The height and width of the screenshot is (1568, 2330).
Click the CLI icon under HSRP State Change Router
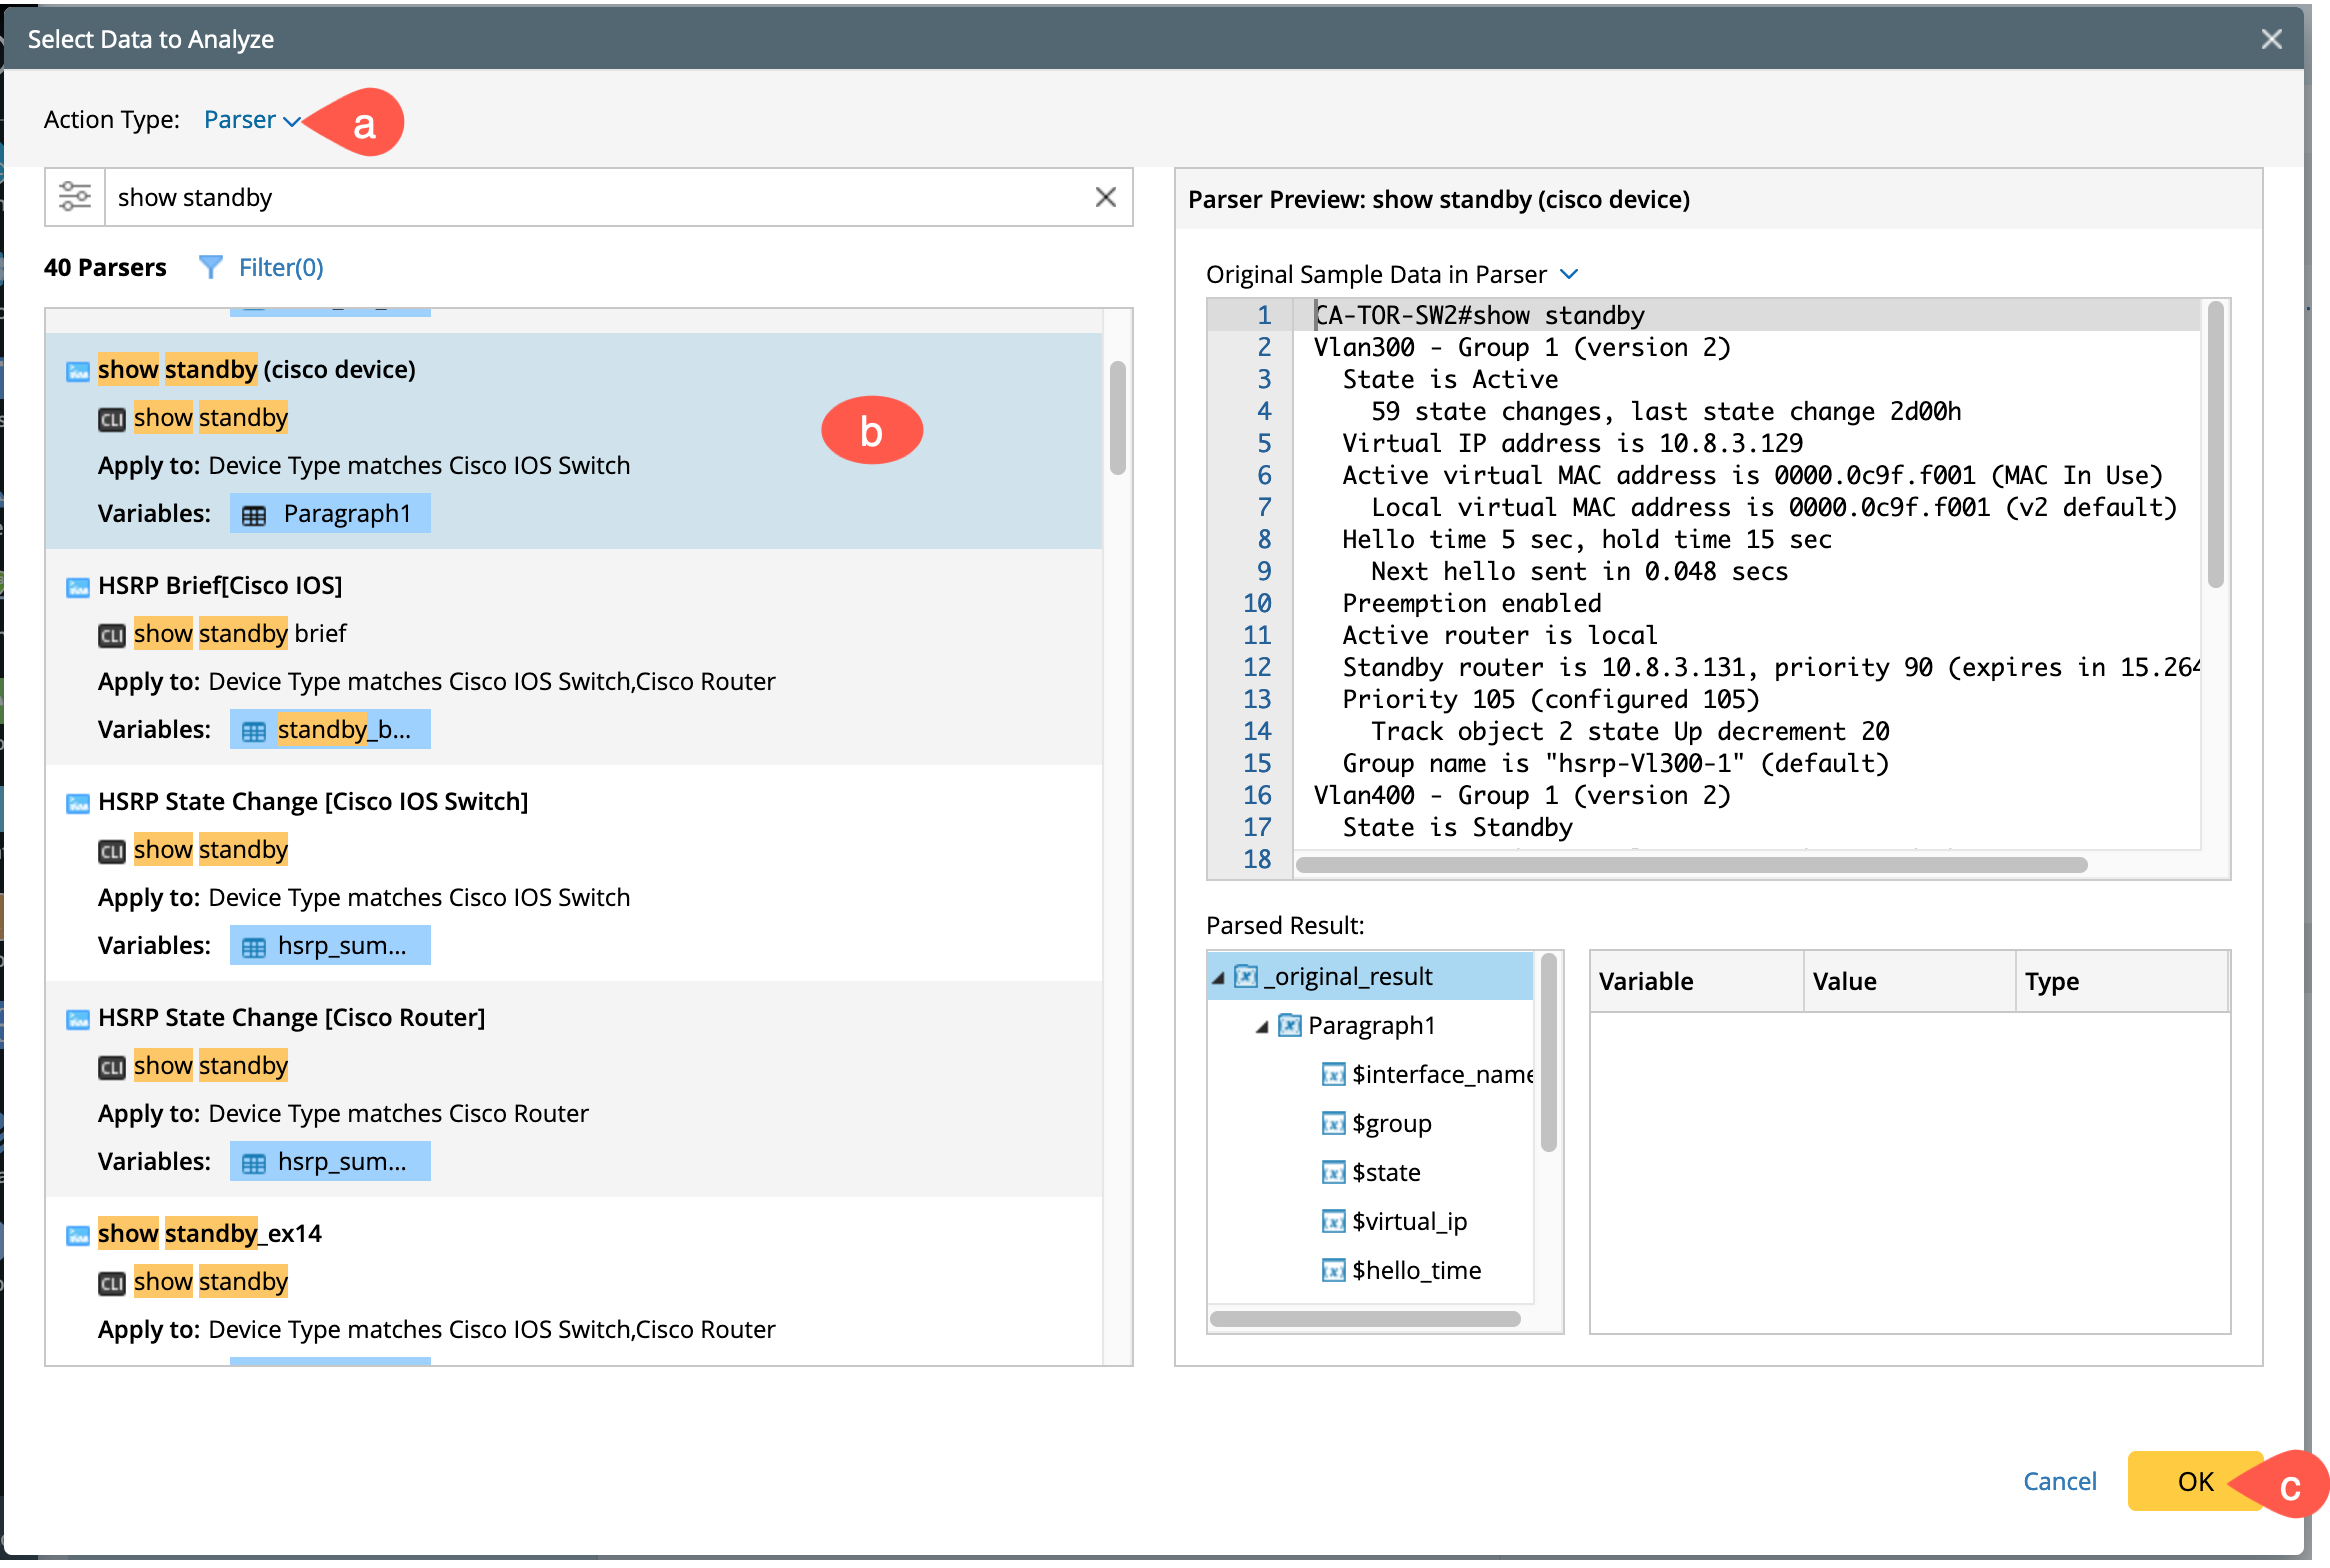tap(112, 1067)
